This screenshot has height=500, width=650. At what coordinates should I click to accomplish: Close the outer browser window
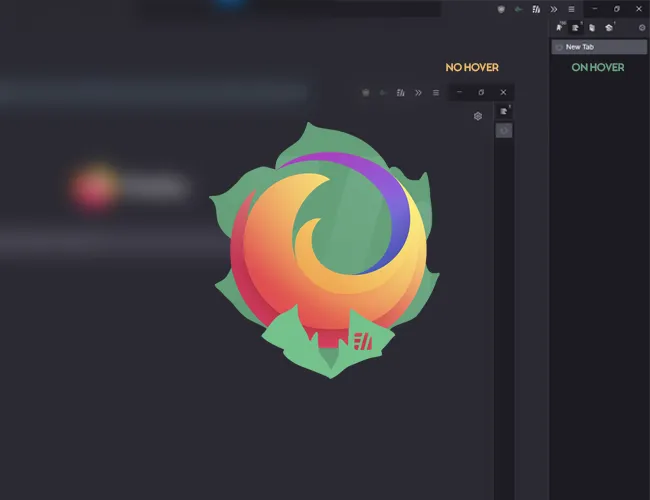point(638,9)
